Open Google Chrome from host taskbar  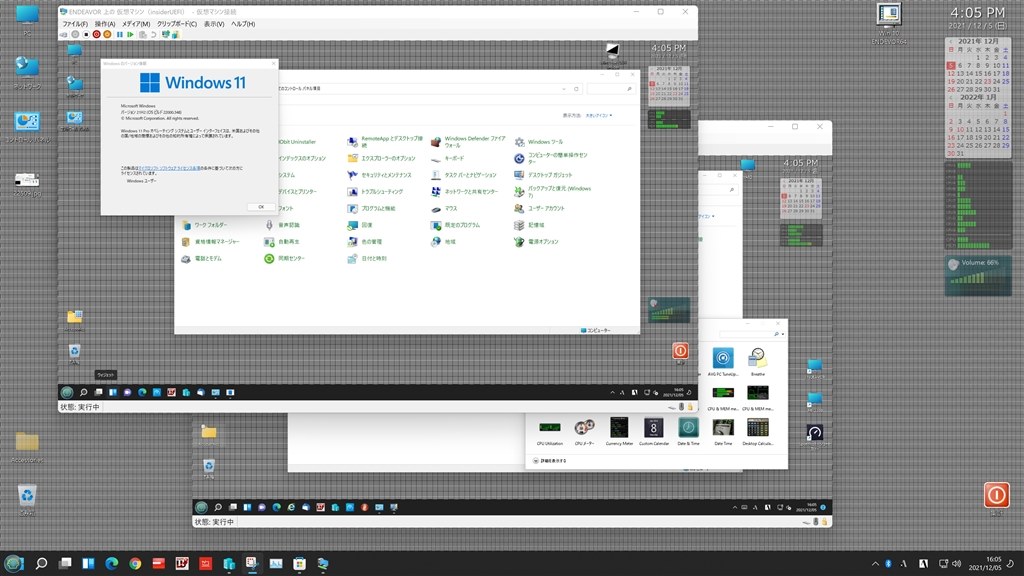pos(135,563)
